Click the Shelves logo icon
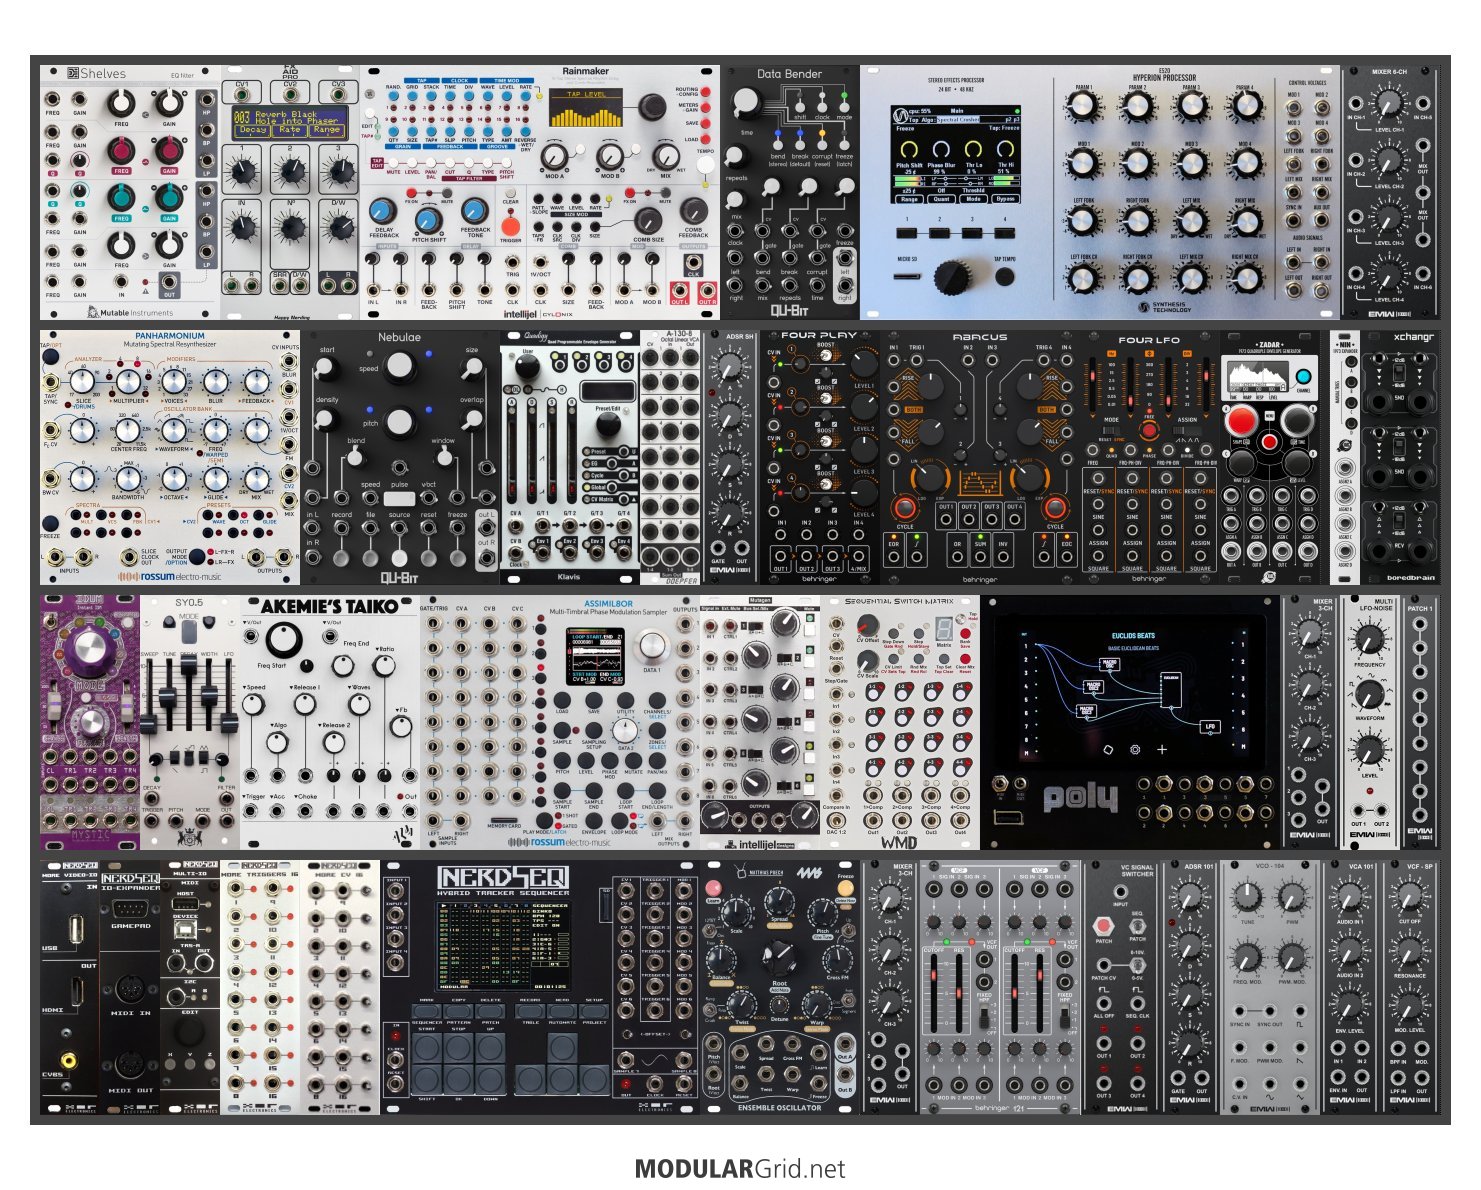The image size is (1481, 1190). pos(72,73)
